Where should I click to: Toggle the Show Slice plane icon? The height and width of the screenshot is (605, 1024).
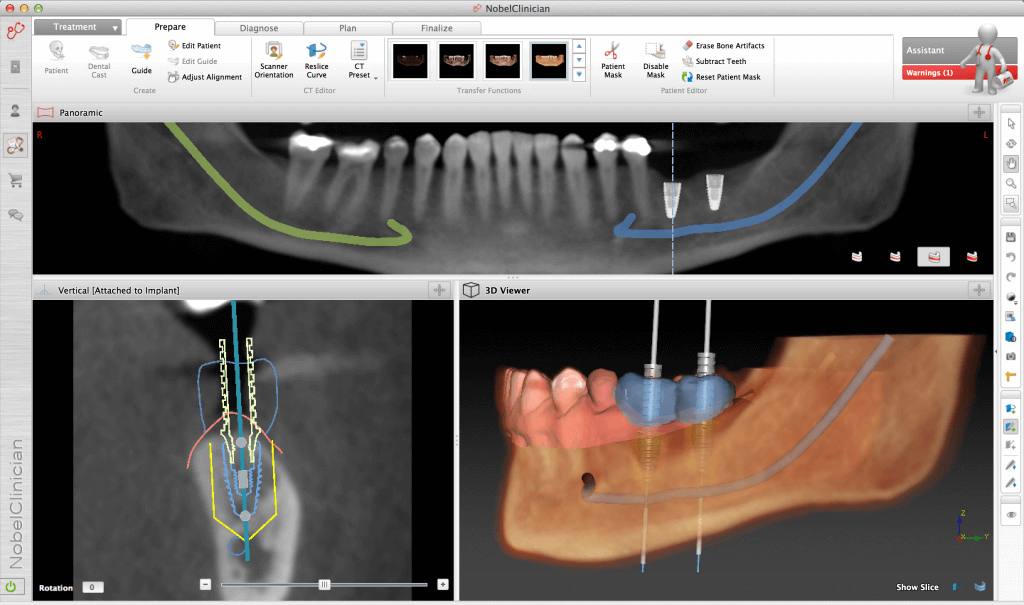(957, 587)
